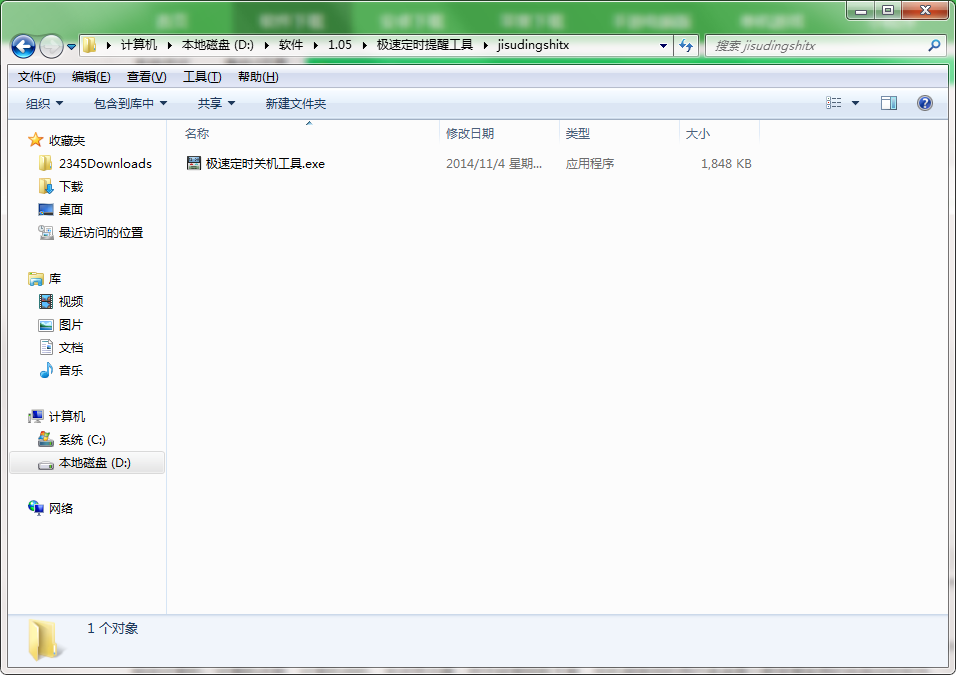Open the 组织 dropdown menu
The width and height of the screenshot is (956, 675).
44,103
